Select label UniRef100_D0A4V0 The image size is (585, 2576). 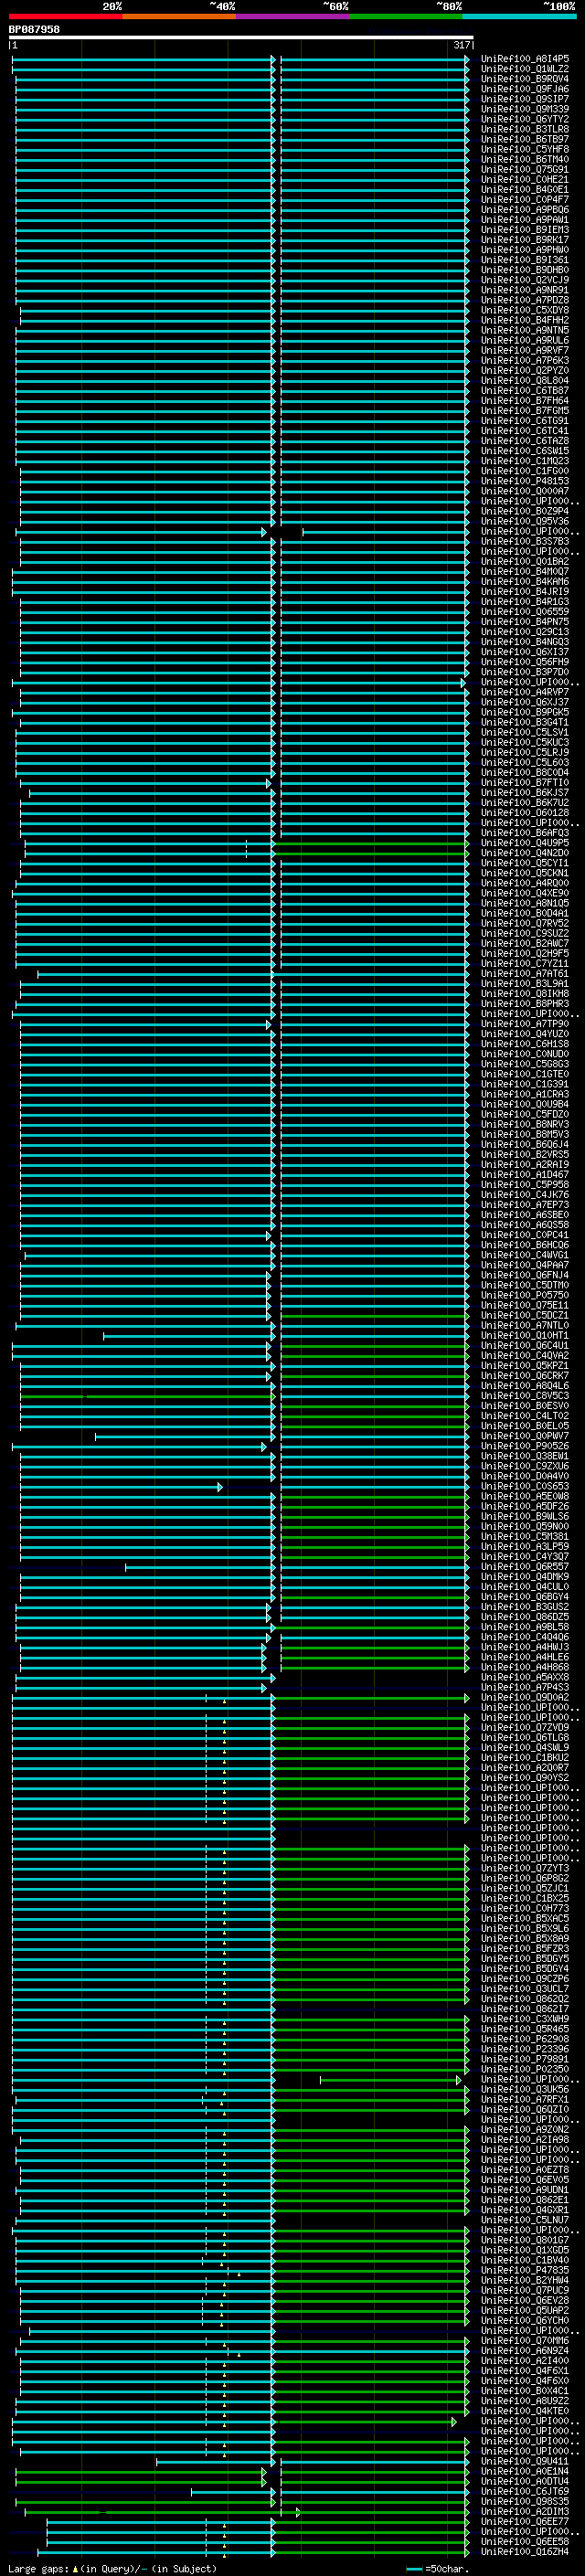click(x=525, y=1476)
